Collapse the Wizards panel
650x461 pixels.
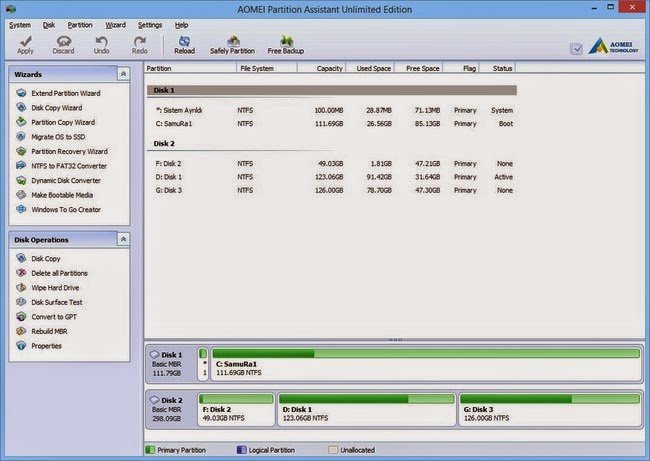pyautogui.click(x=123, y=74)
